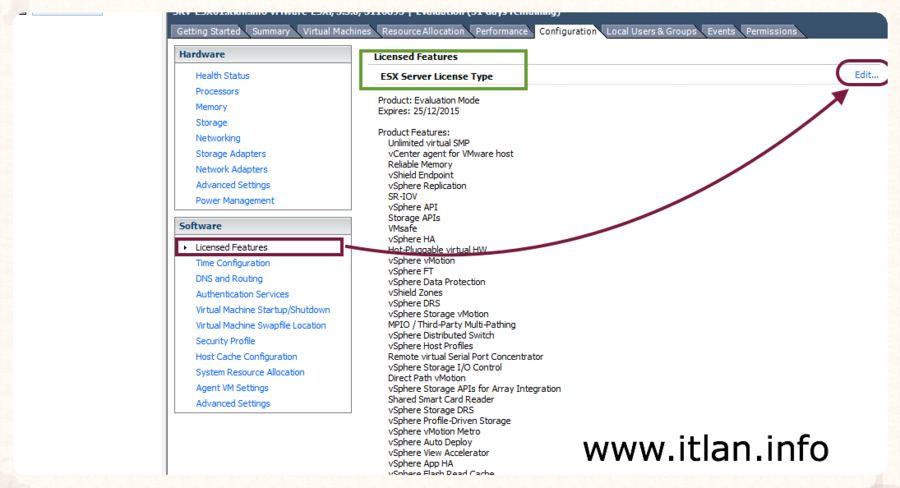900x488 pixels.
Task: Open the Getting Started tab
Action: 208,31
